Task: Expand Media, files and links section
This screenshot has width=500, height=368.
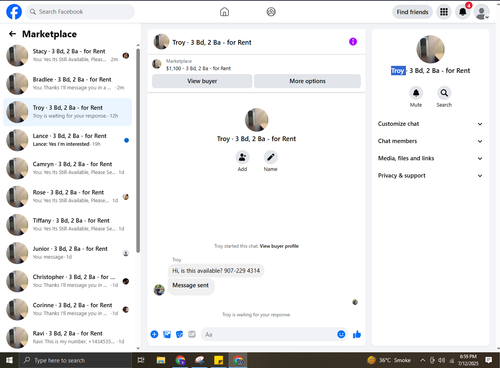Action: (430, 158)
